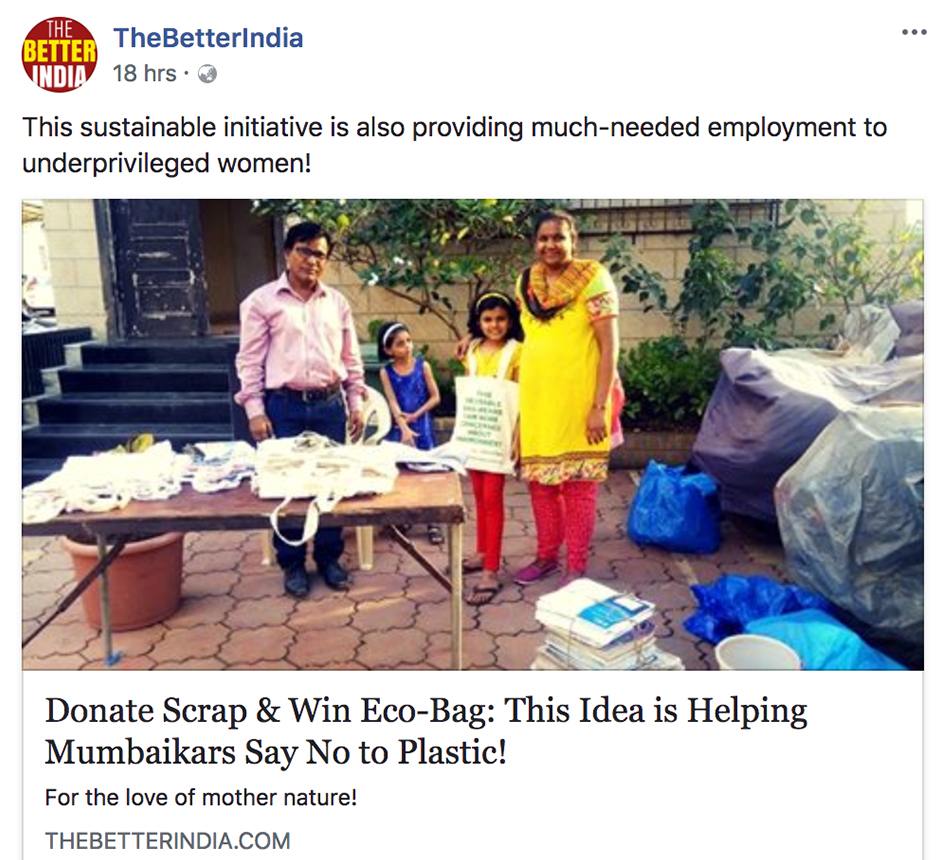
Task: Open The Better India profile logo
Action: [59, 55]
